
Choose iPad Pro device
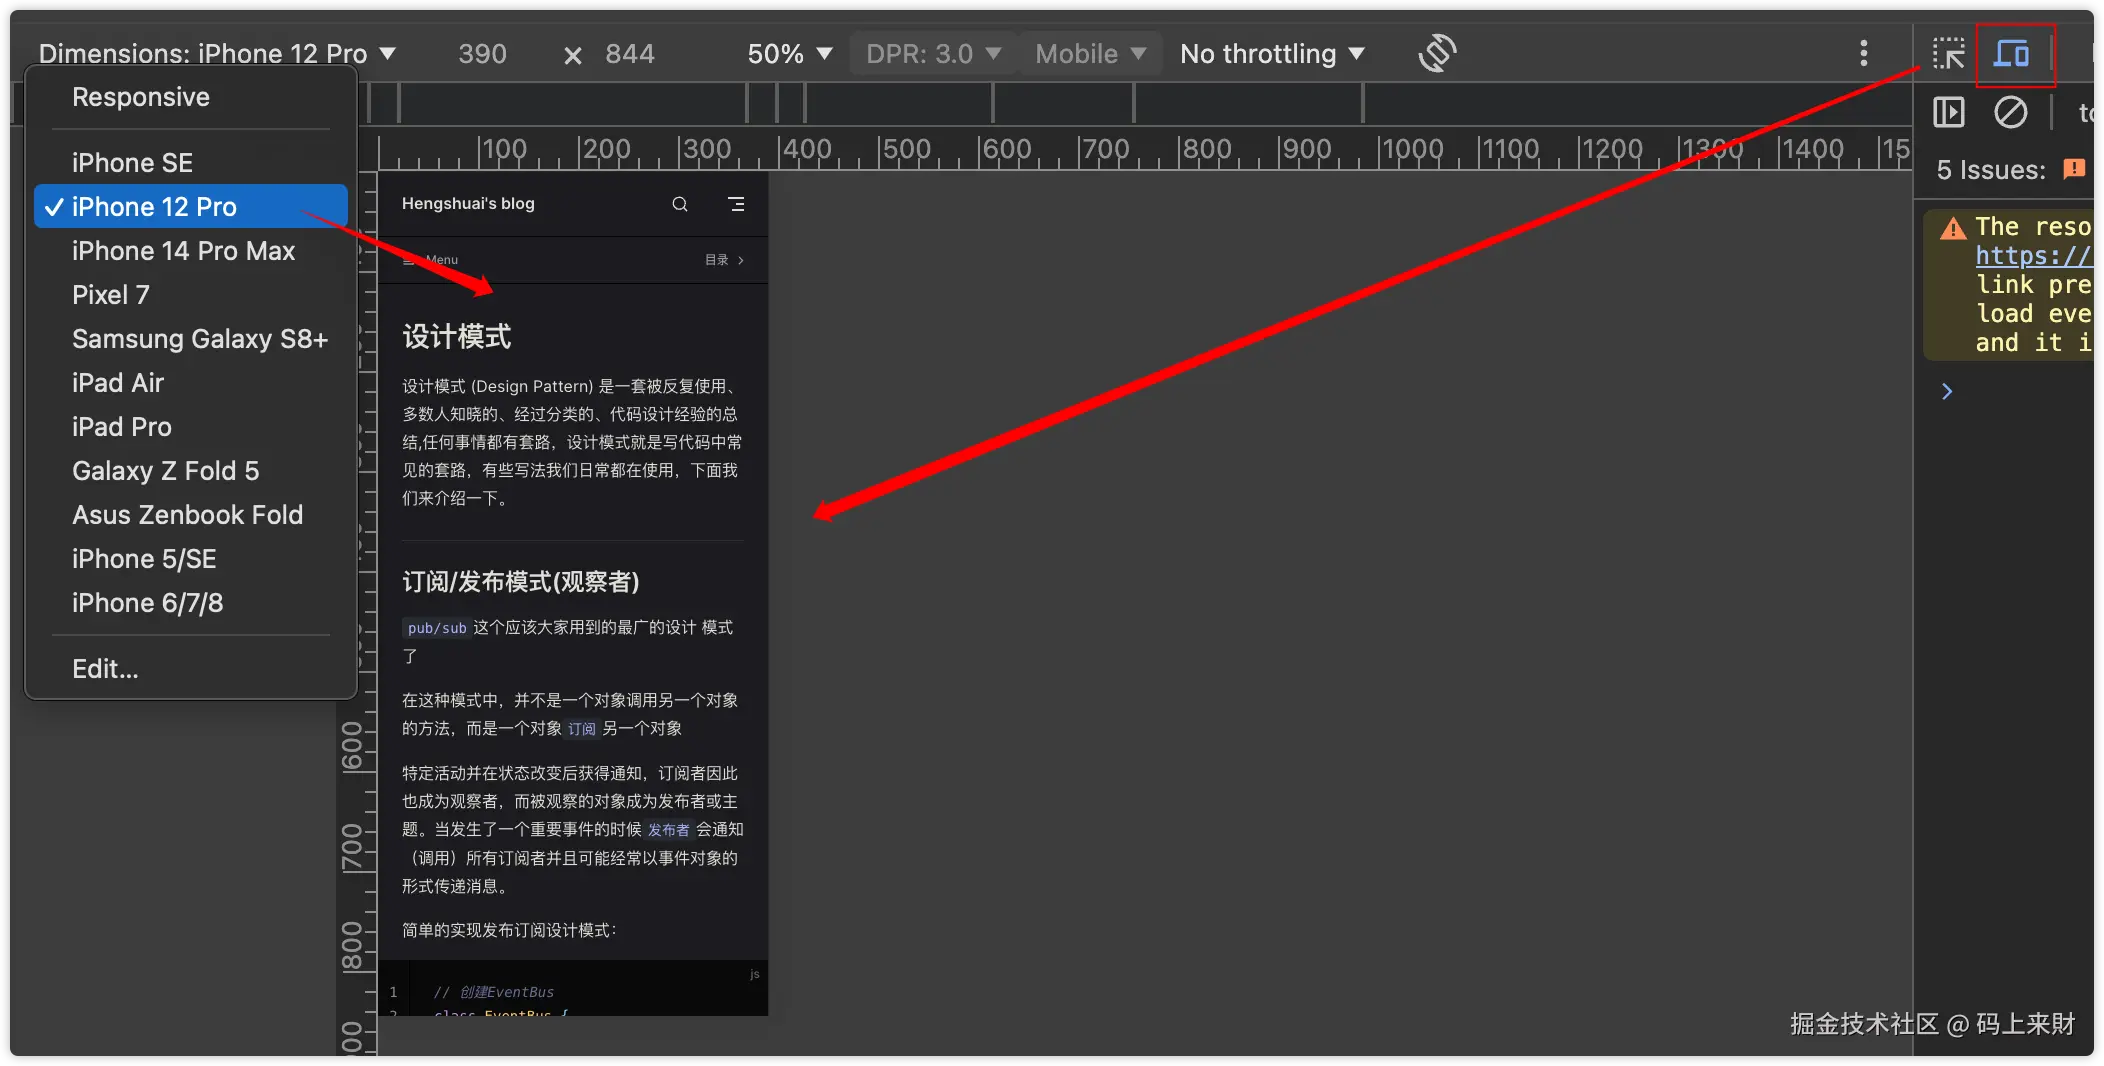[190, 427]
